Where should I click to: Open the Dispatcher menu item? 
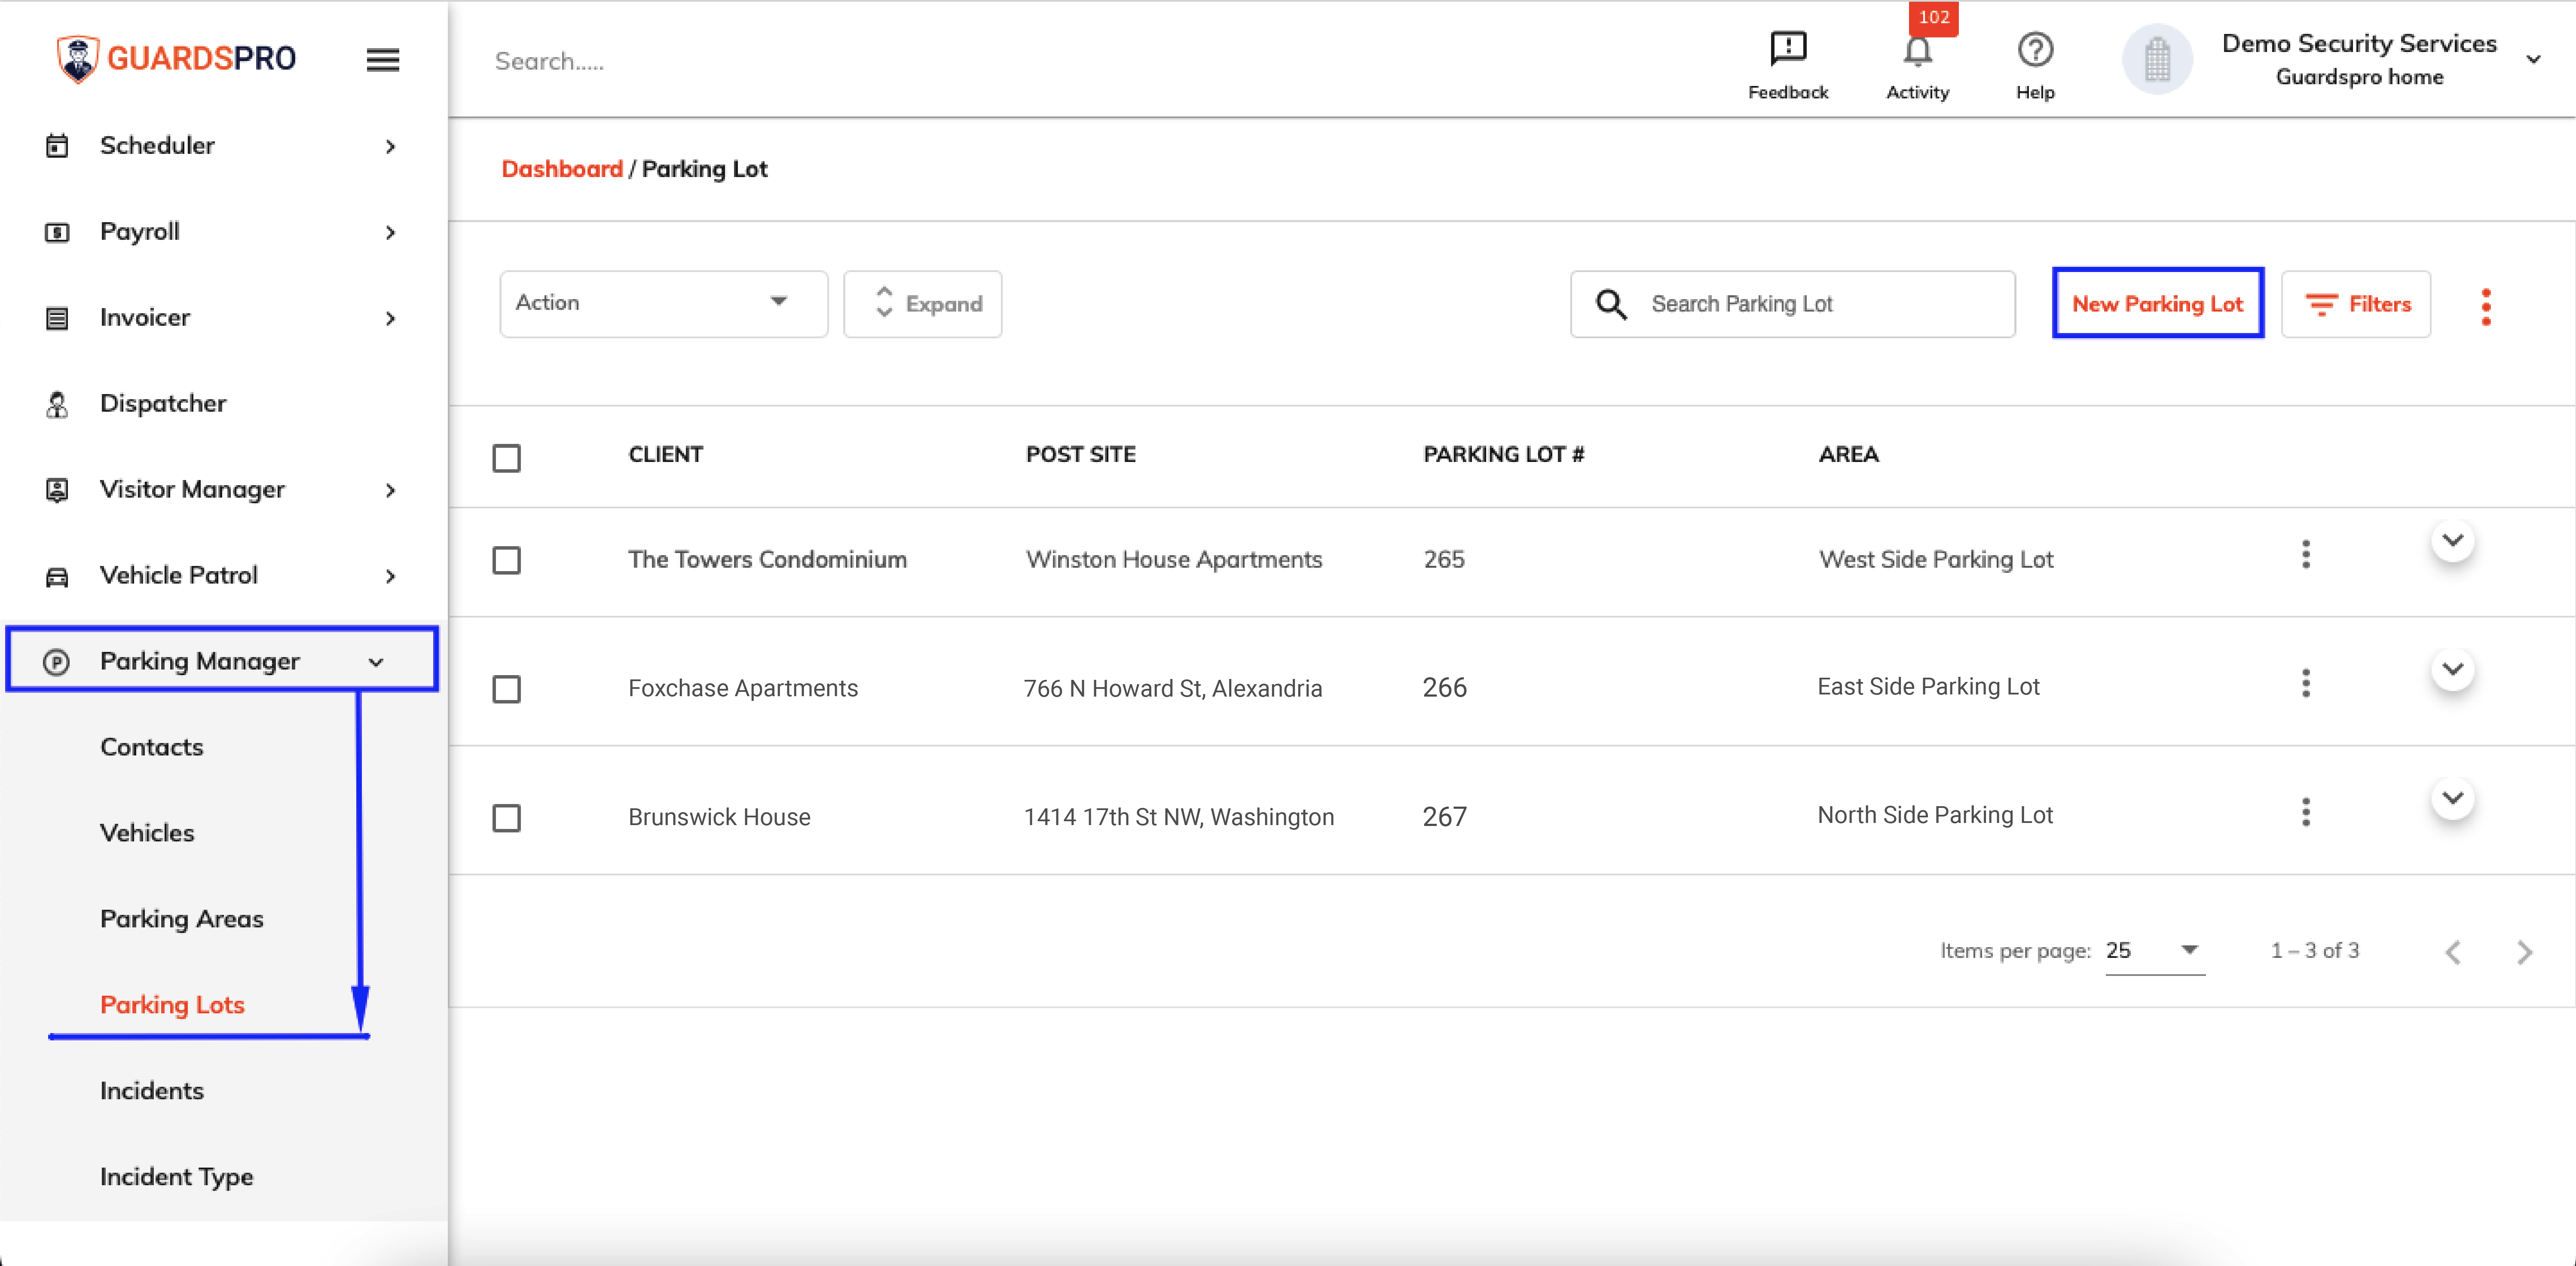click(x=163, y=404)
